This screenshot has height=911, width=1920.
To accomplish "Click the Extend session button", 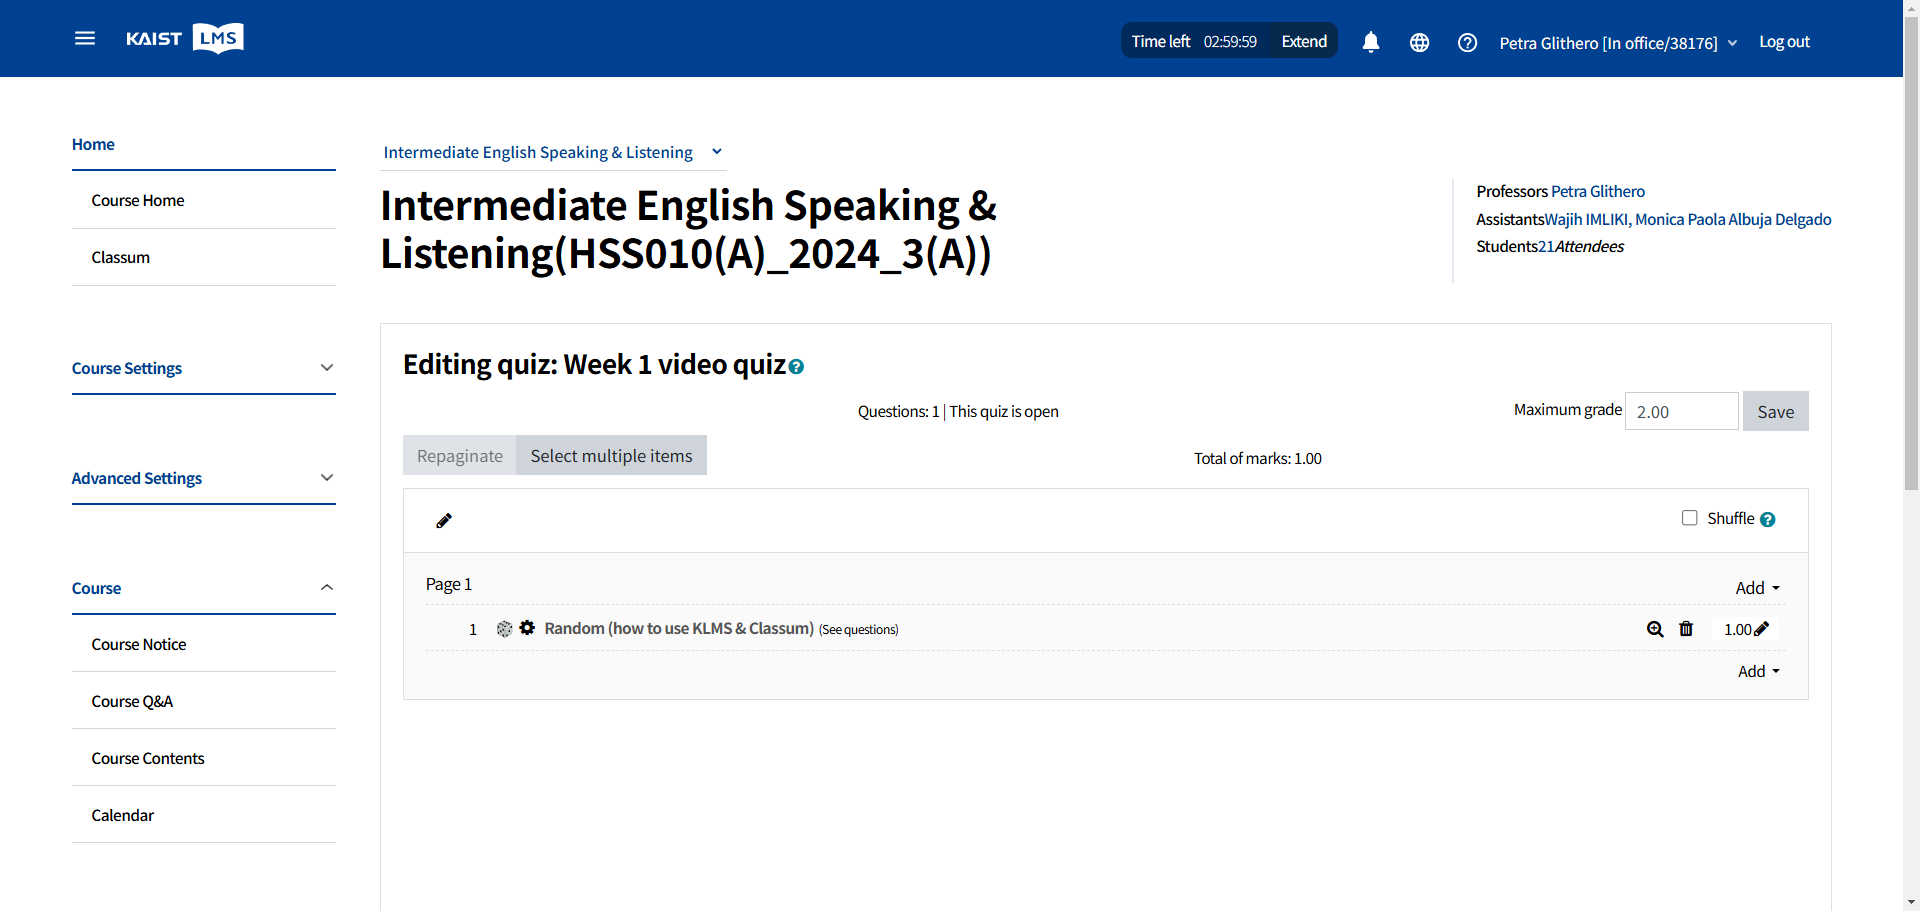I will click(x=1304, y=41).
